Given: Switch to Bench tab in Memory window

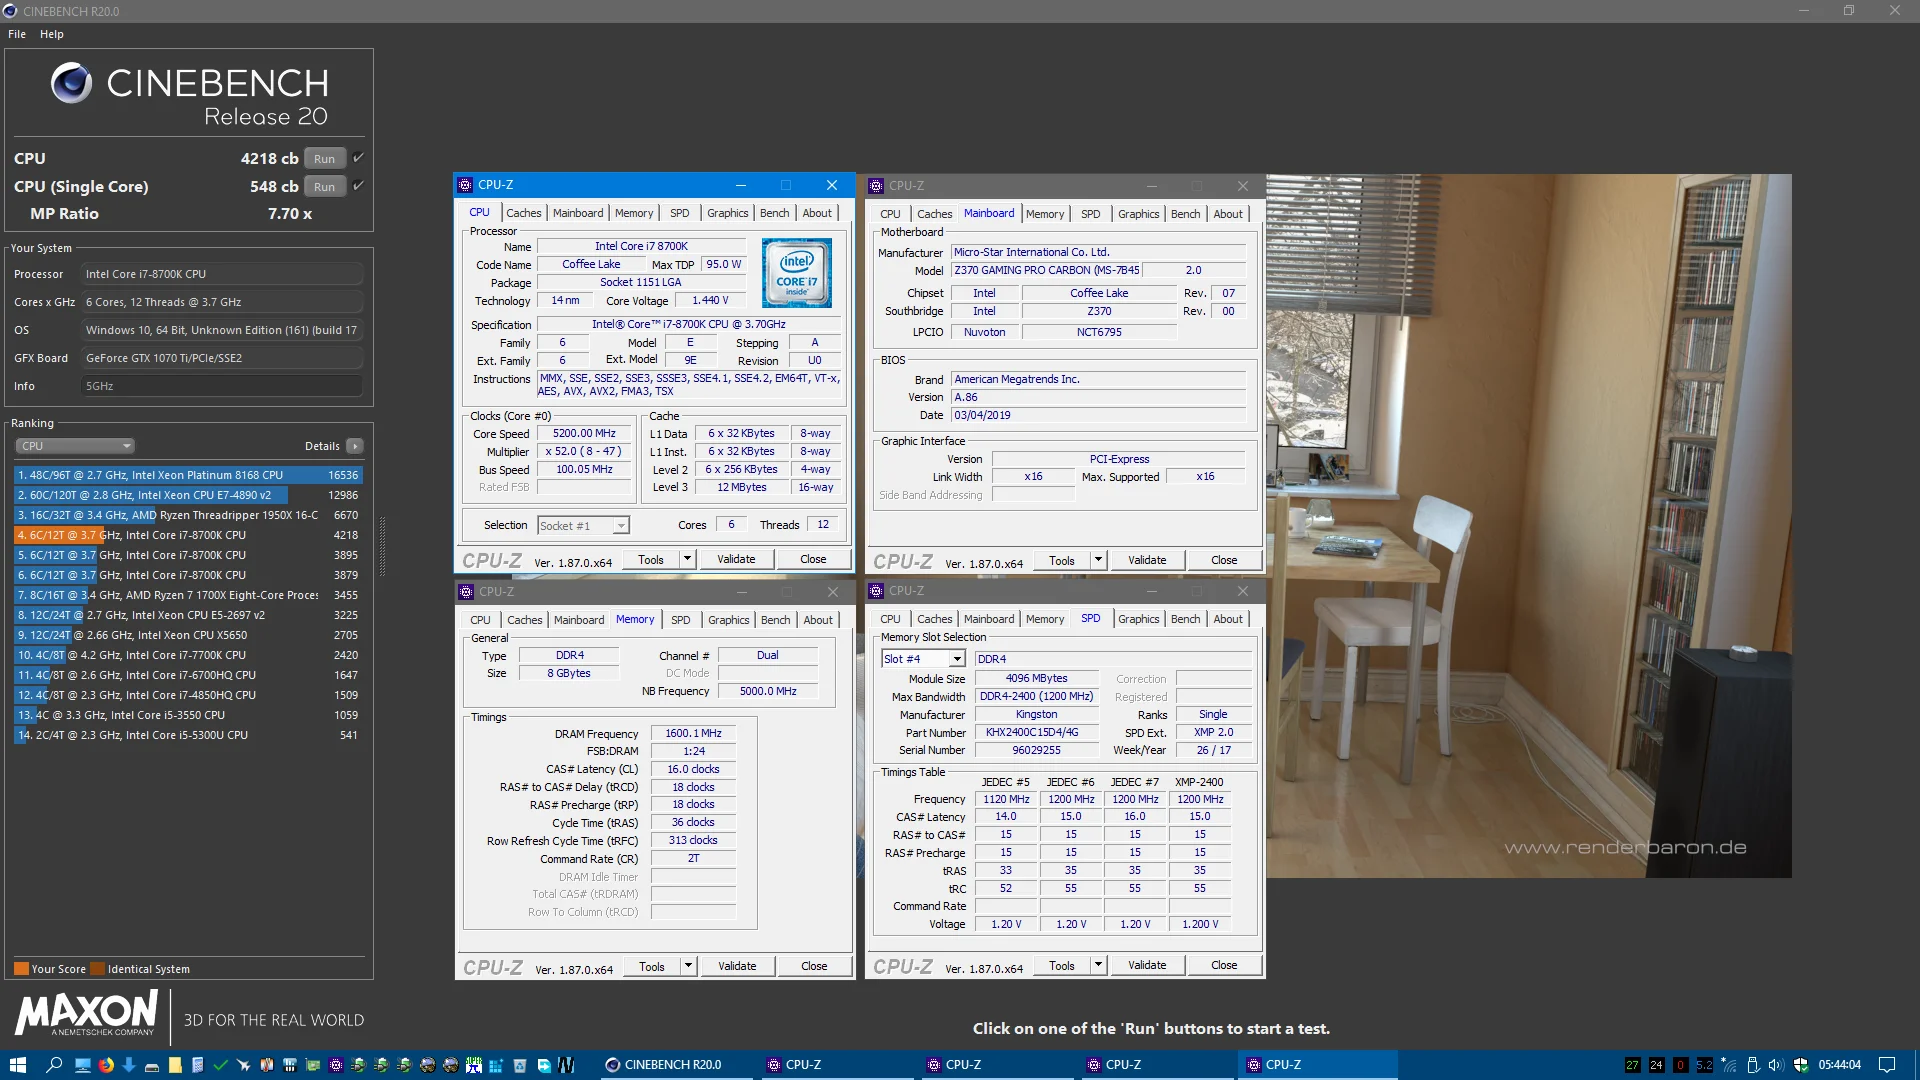Looking at the screenshot, I should (x=775, y=620).
